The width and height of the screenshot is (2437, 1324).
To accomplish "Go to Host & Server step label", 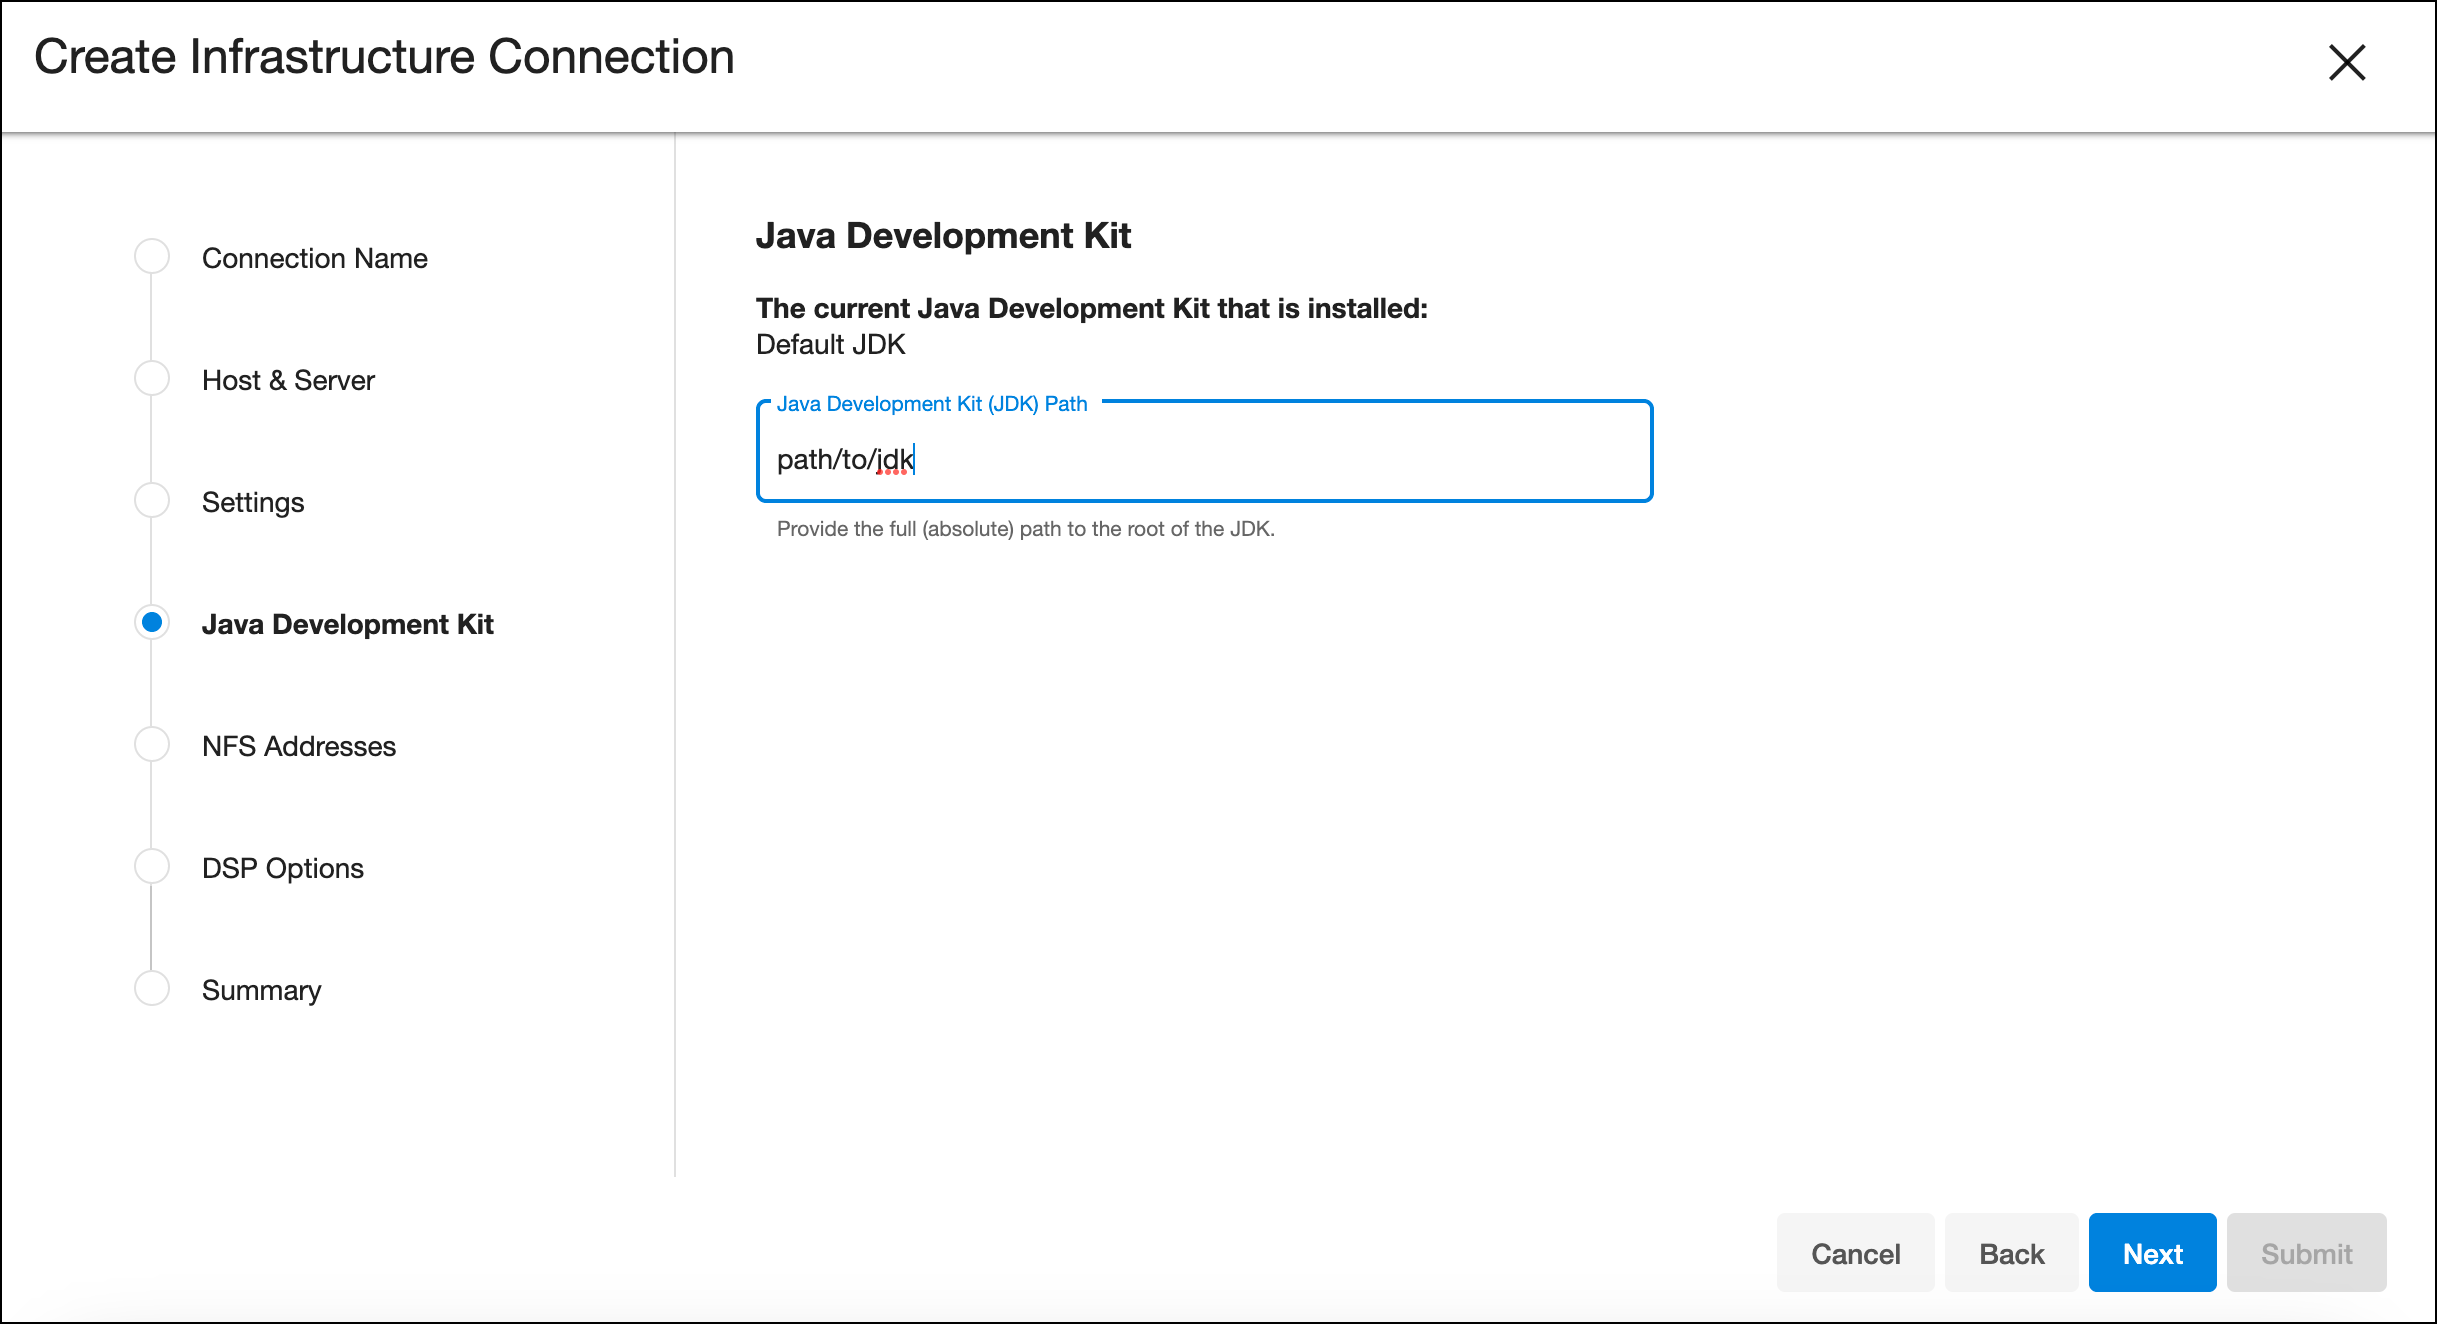I will coord(288,380).
